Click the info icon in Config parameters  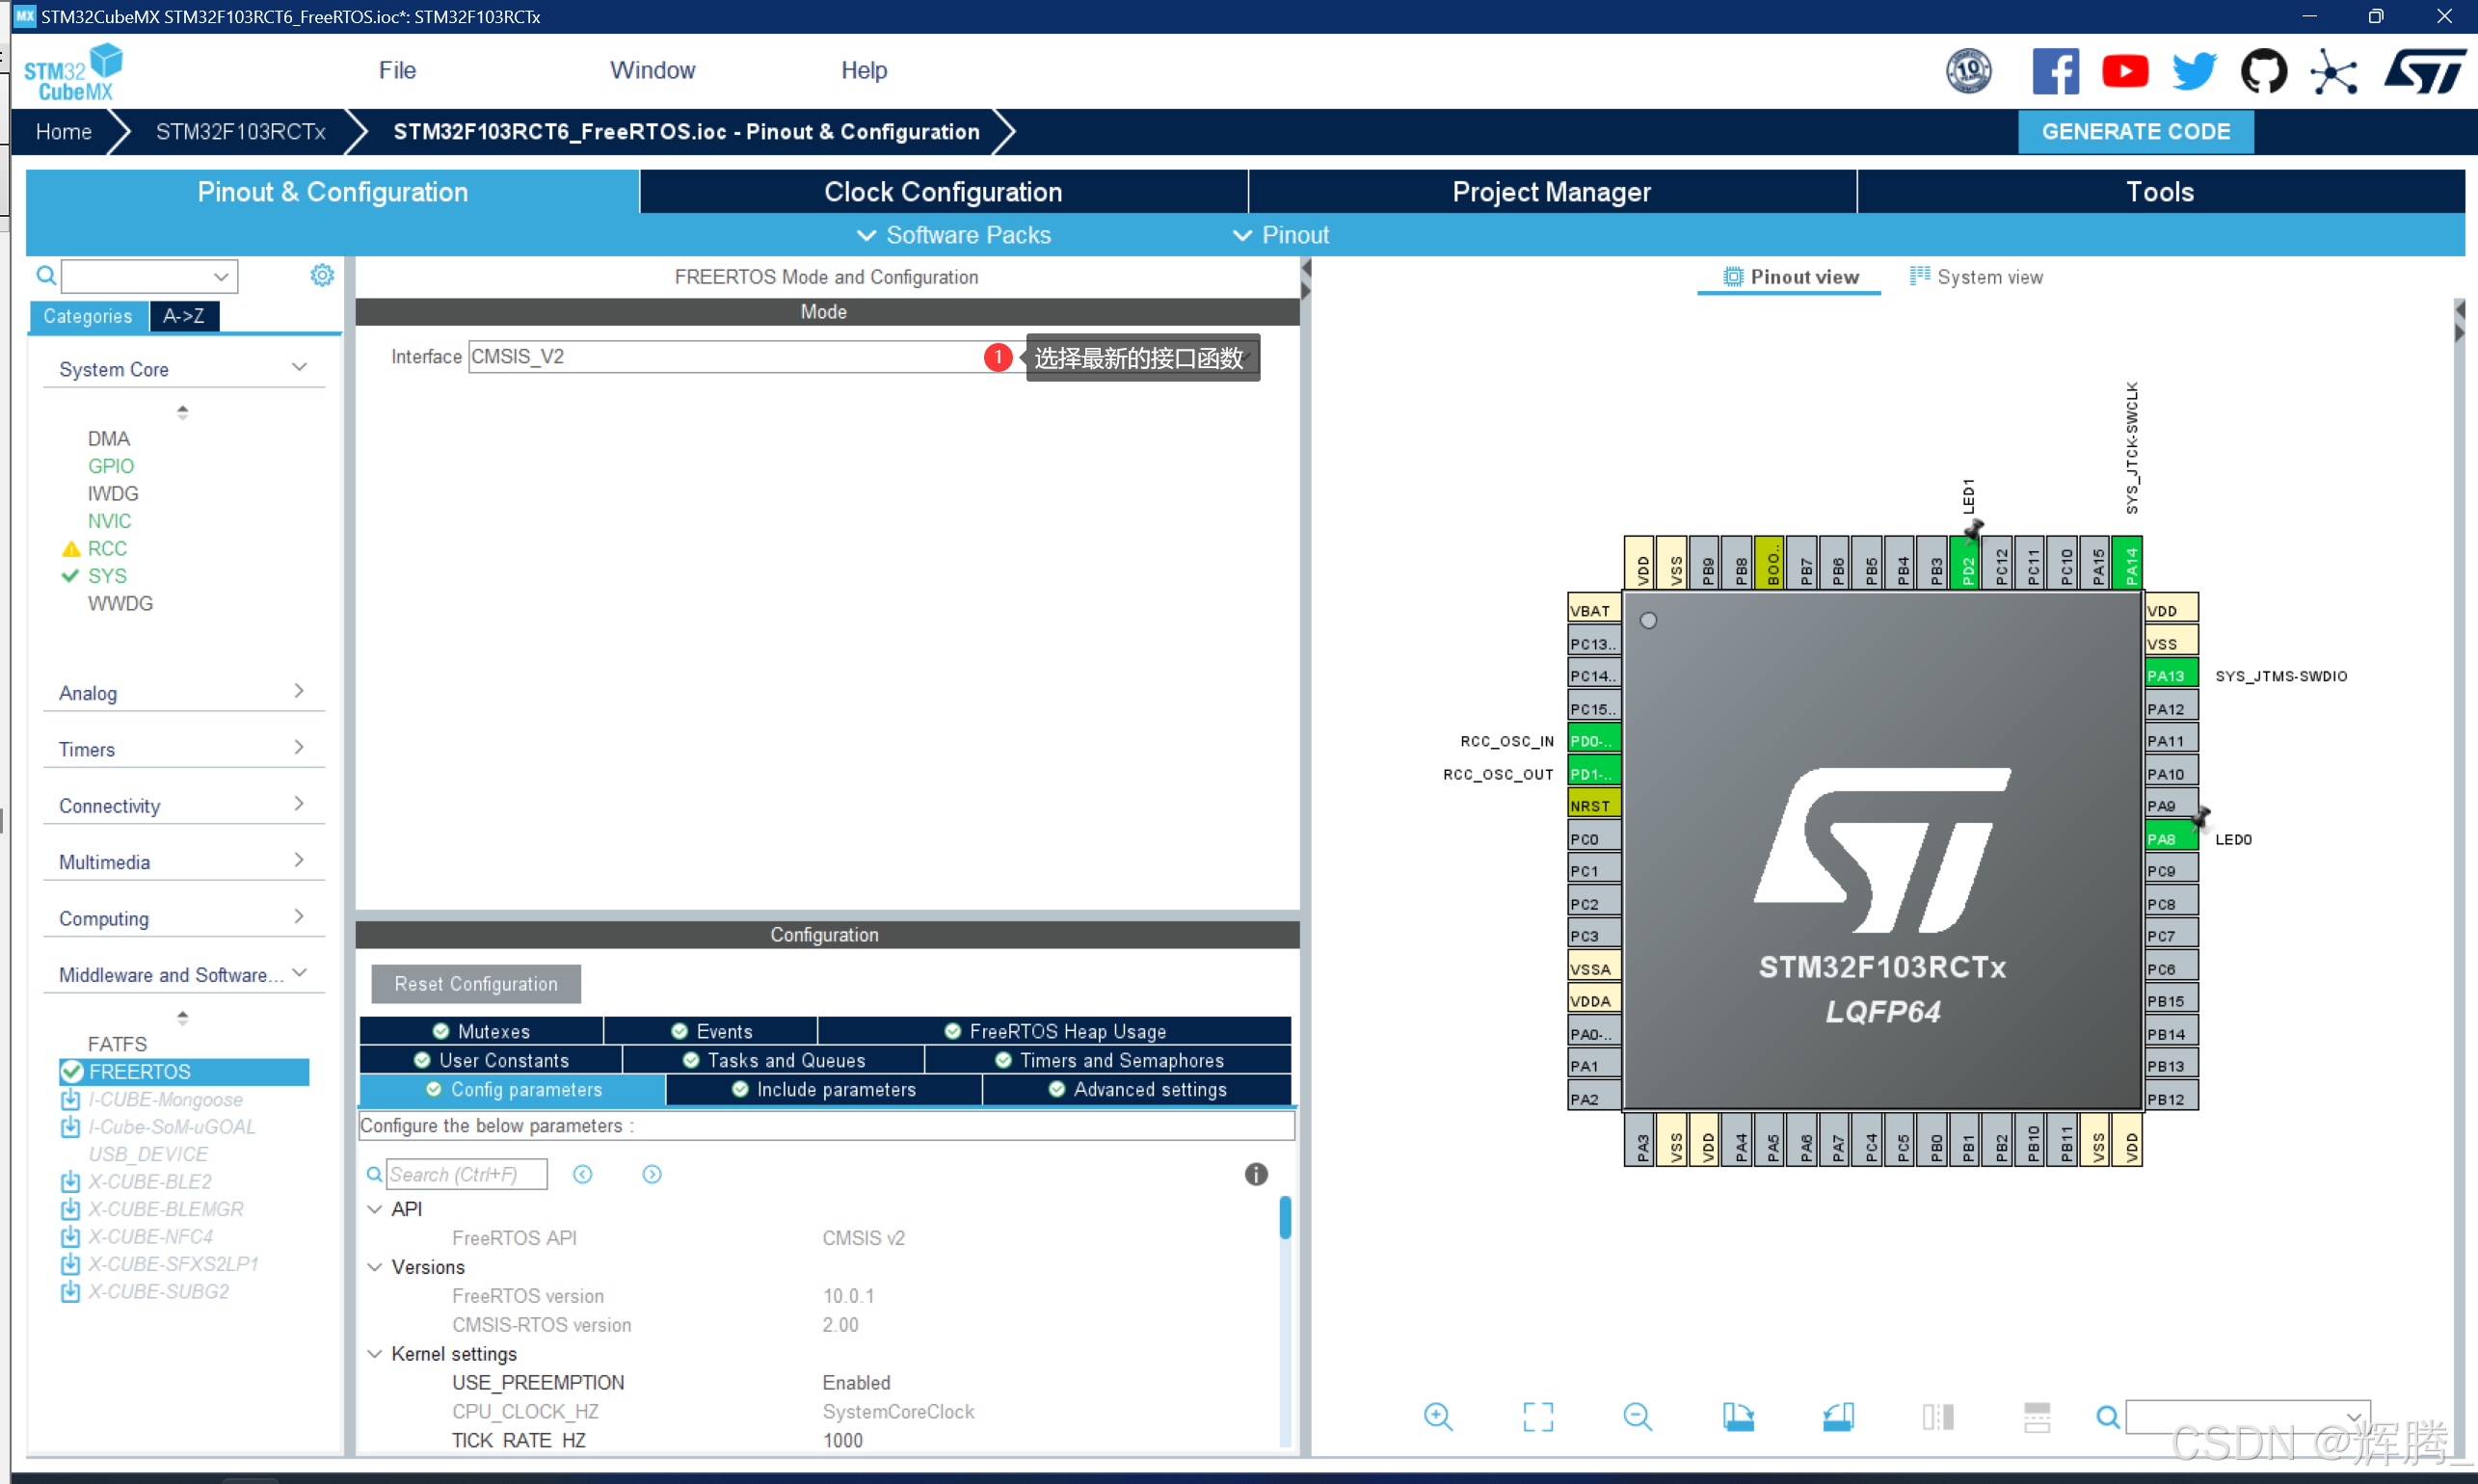pos(1256,1174)
